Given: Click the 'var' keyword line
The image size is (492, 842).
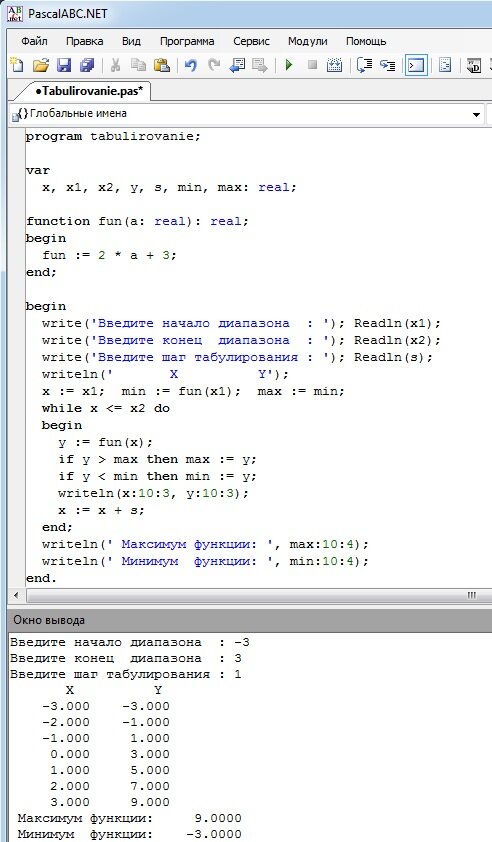Looking at the screenshot, I should click(38, 171).
